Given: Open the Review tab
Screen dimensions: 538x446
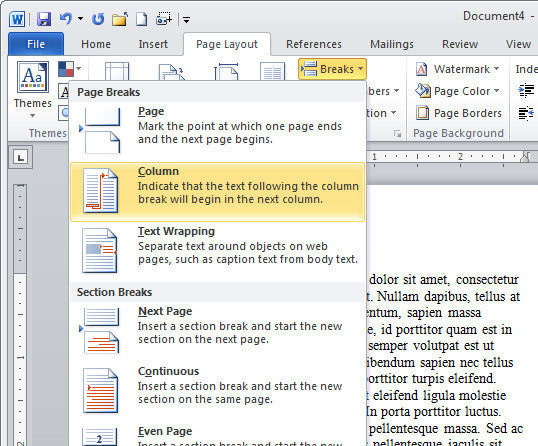Looking at the screenshot, I should (460, 44).
